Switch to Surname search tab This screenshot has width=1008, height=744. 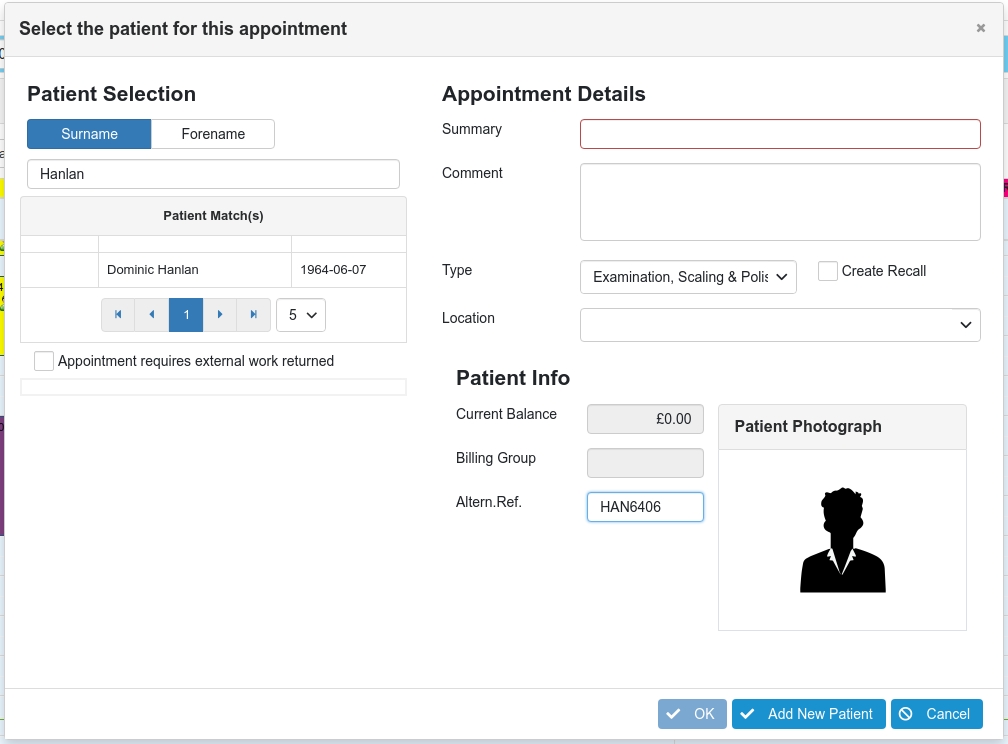tap(89, 134)
